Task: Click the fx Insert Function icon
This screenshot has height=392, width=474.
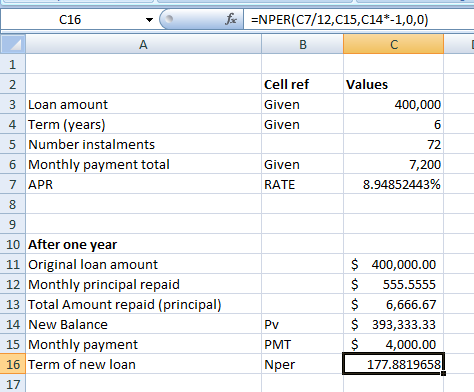Action: click(231, 19)
